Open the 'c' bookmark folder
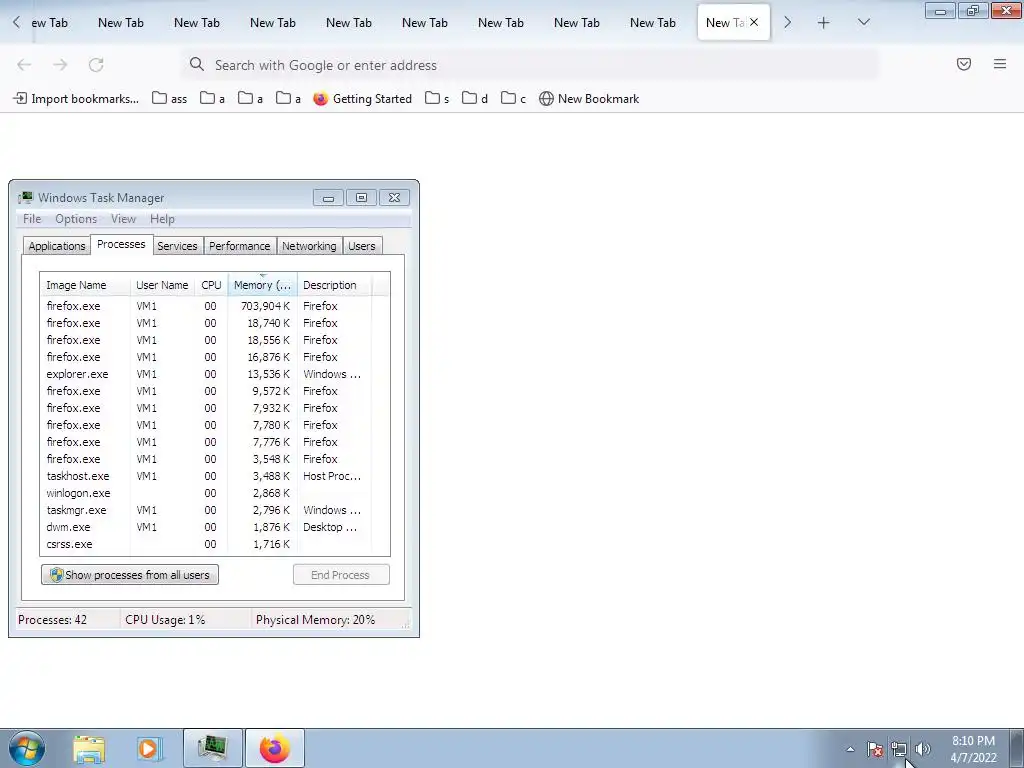The image size is (1024, 768). tap(513, 99)
